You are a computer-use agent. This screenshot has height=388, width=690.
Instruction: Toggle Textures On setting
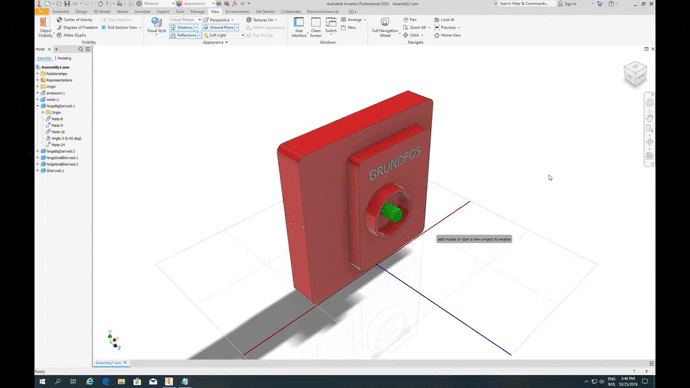[x=261, y=20]
